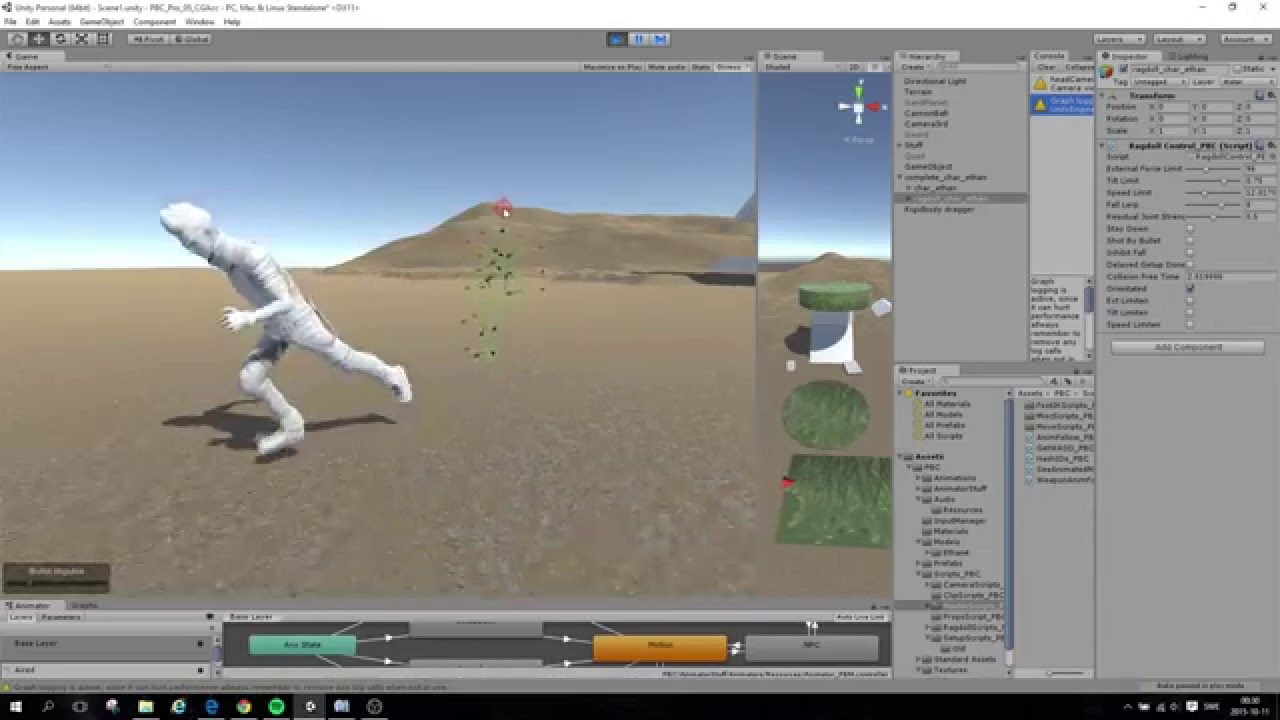Image resolution: width=1280 pixels, height=720 pixels.
Task: Uncheck the Orientated checkbox
Action: (1191, 288)
